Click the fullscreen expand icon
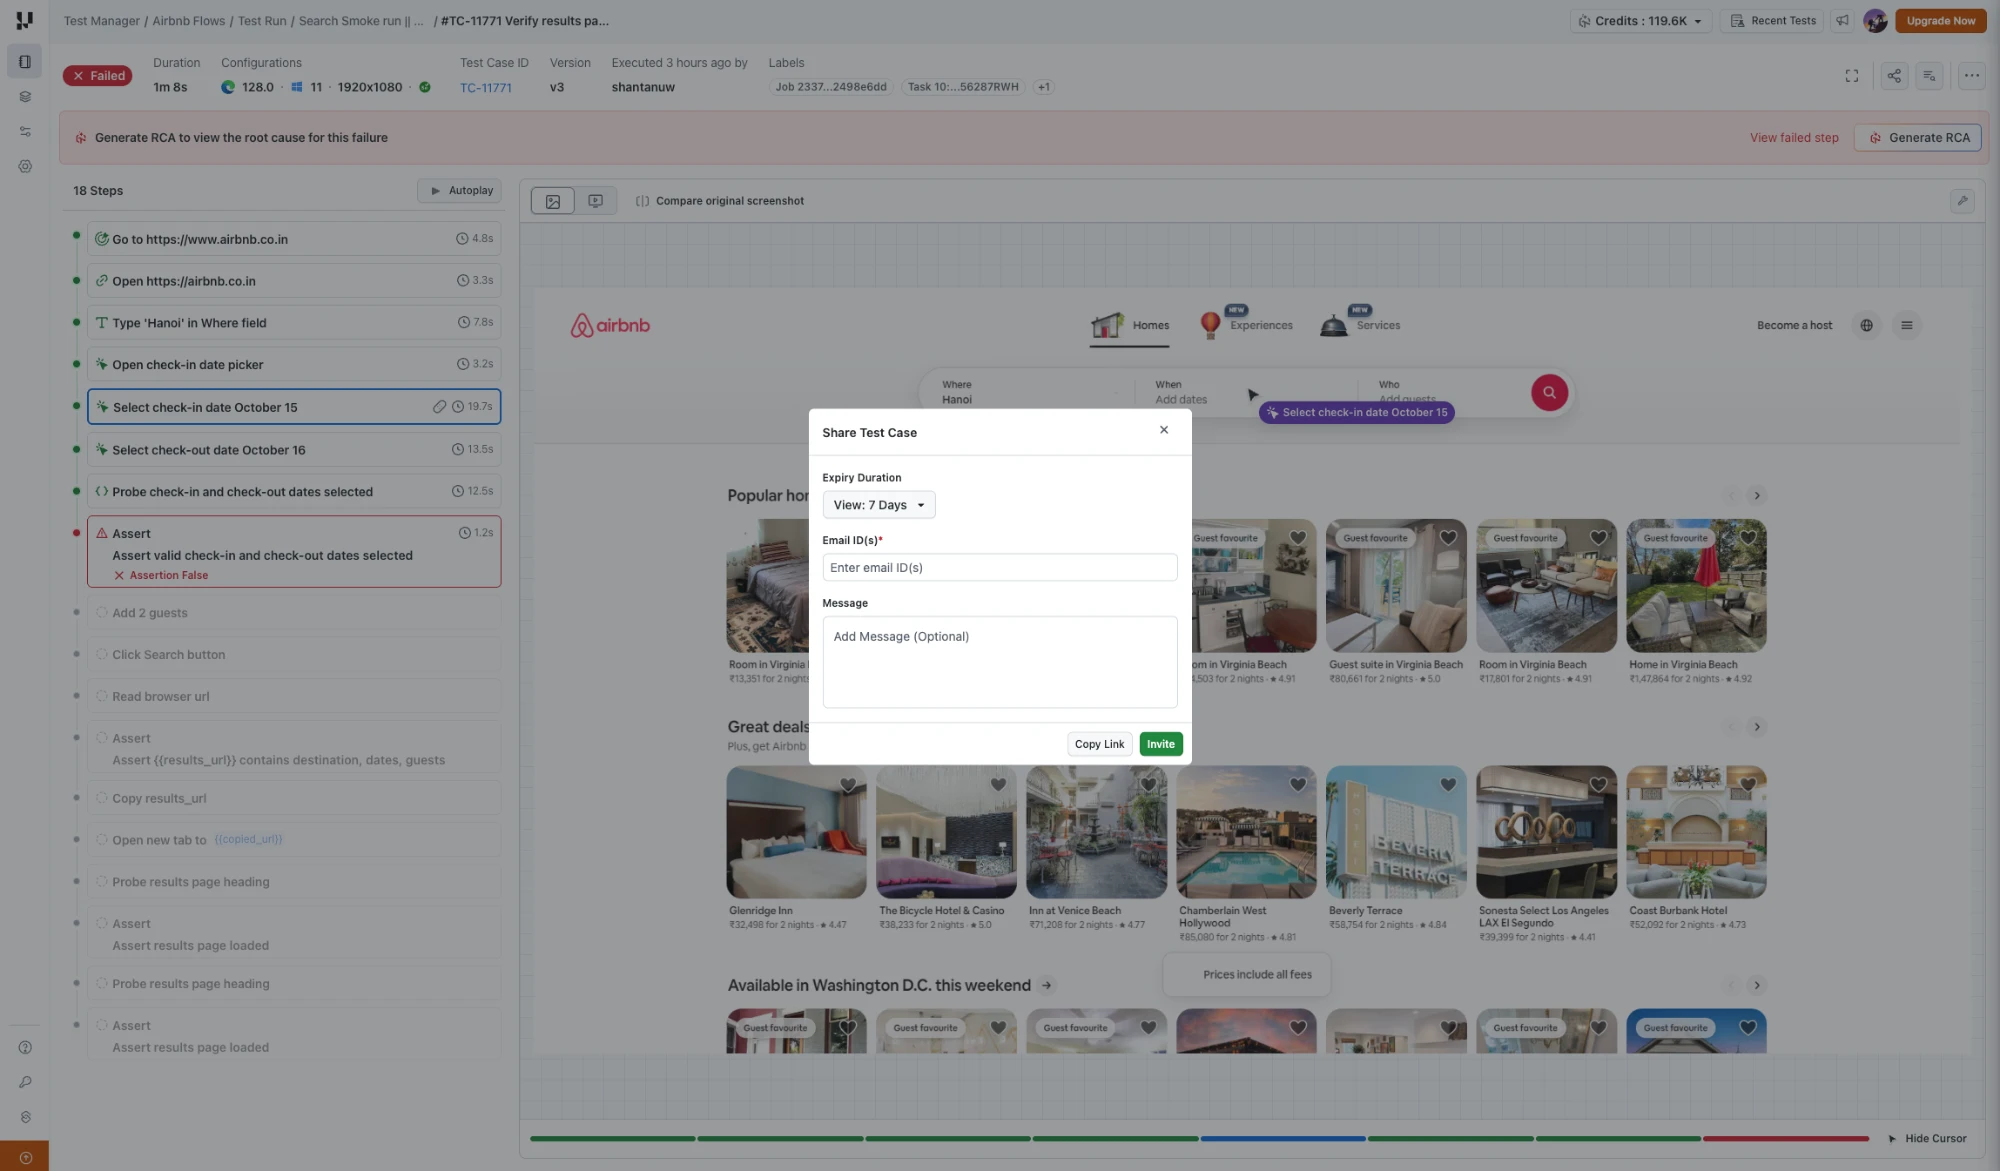The image size is (2000, 1171). 1852,76
